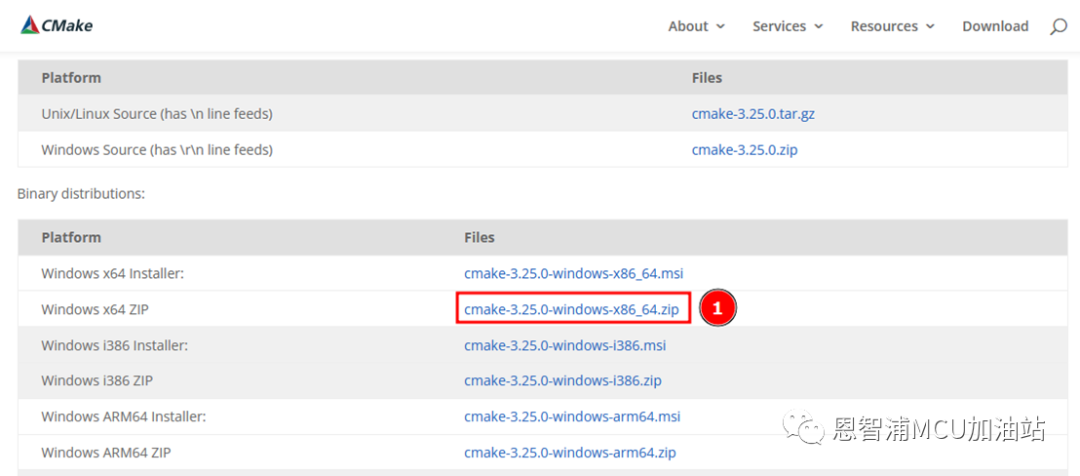Select 'Windows x64 Installer:' row label

click(x=113, y=273)
